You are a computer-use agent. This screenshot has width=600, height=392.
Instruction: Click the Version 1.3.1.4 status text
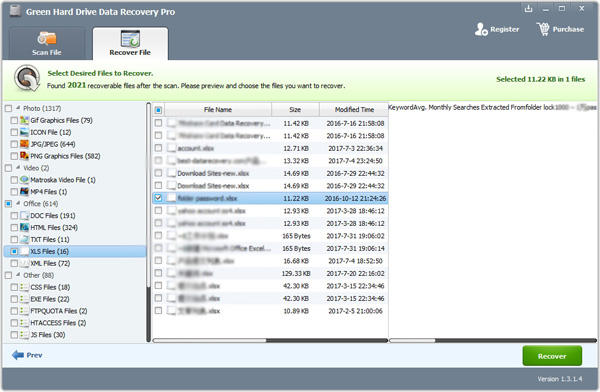(x=559, y=379)
